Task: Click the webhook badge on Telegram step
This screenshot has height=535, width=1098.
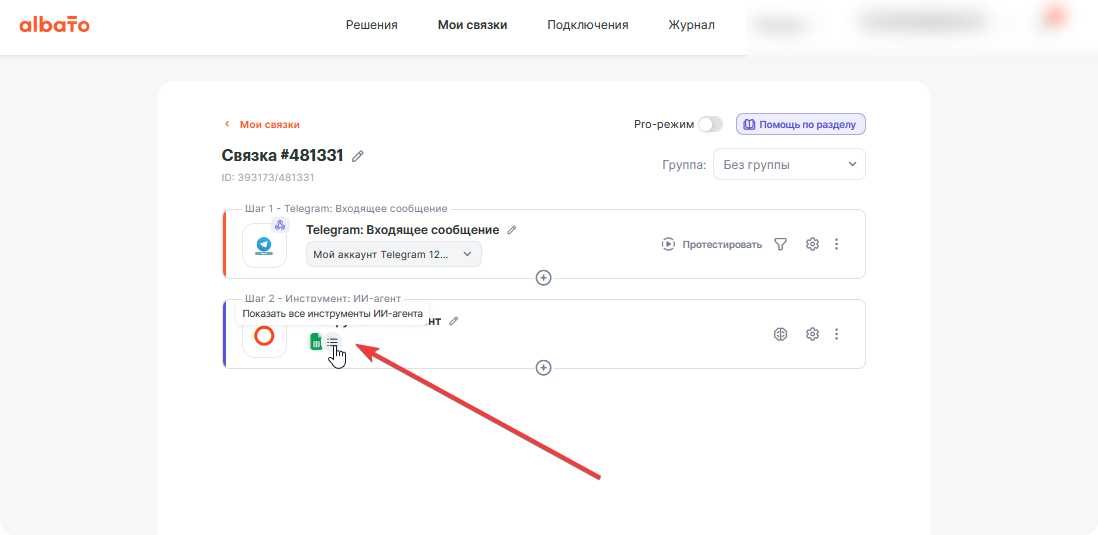Action: (280, 225)
